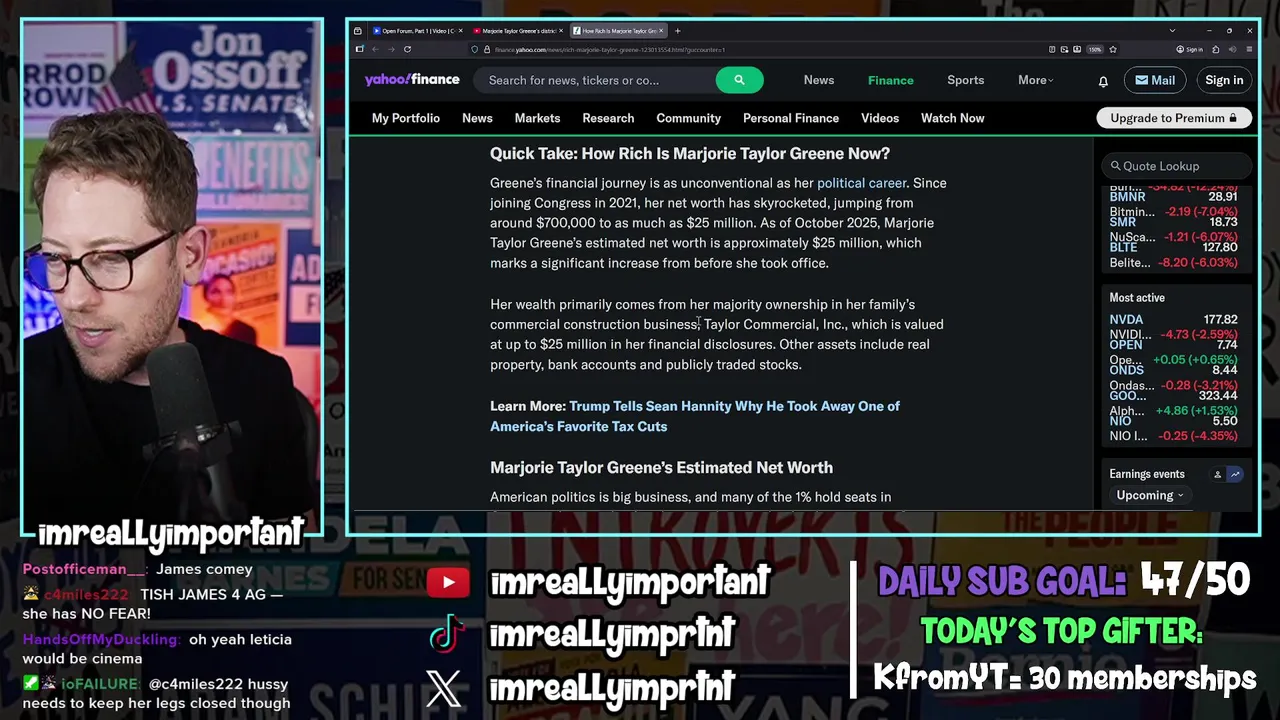Open the NIO ticker

(1120, 421)
